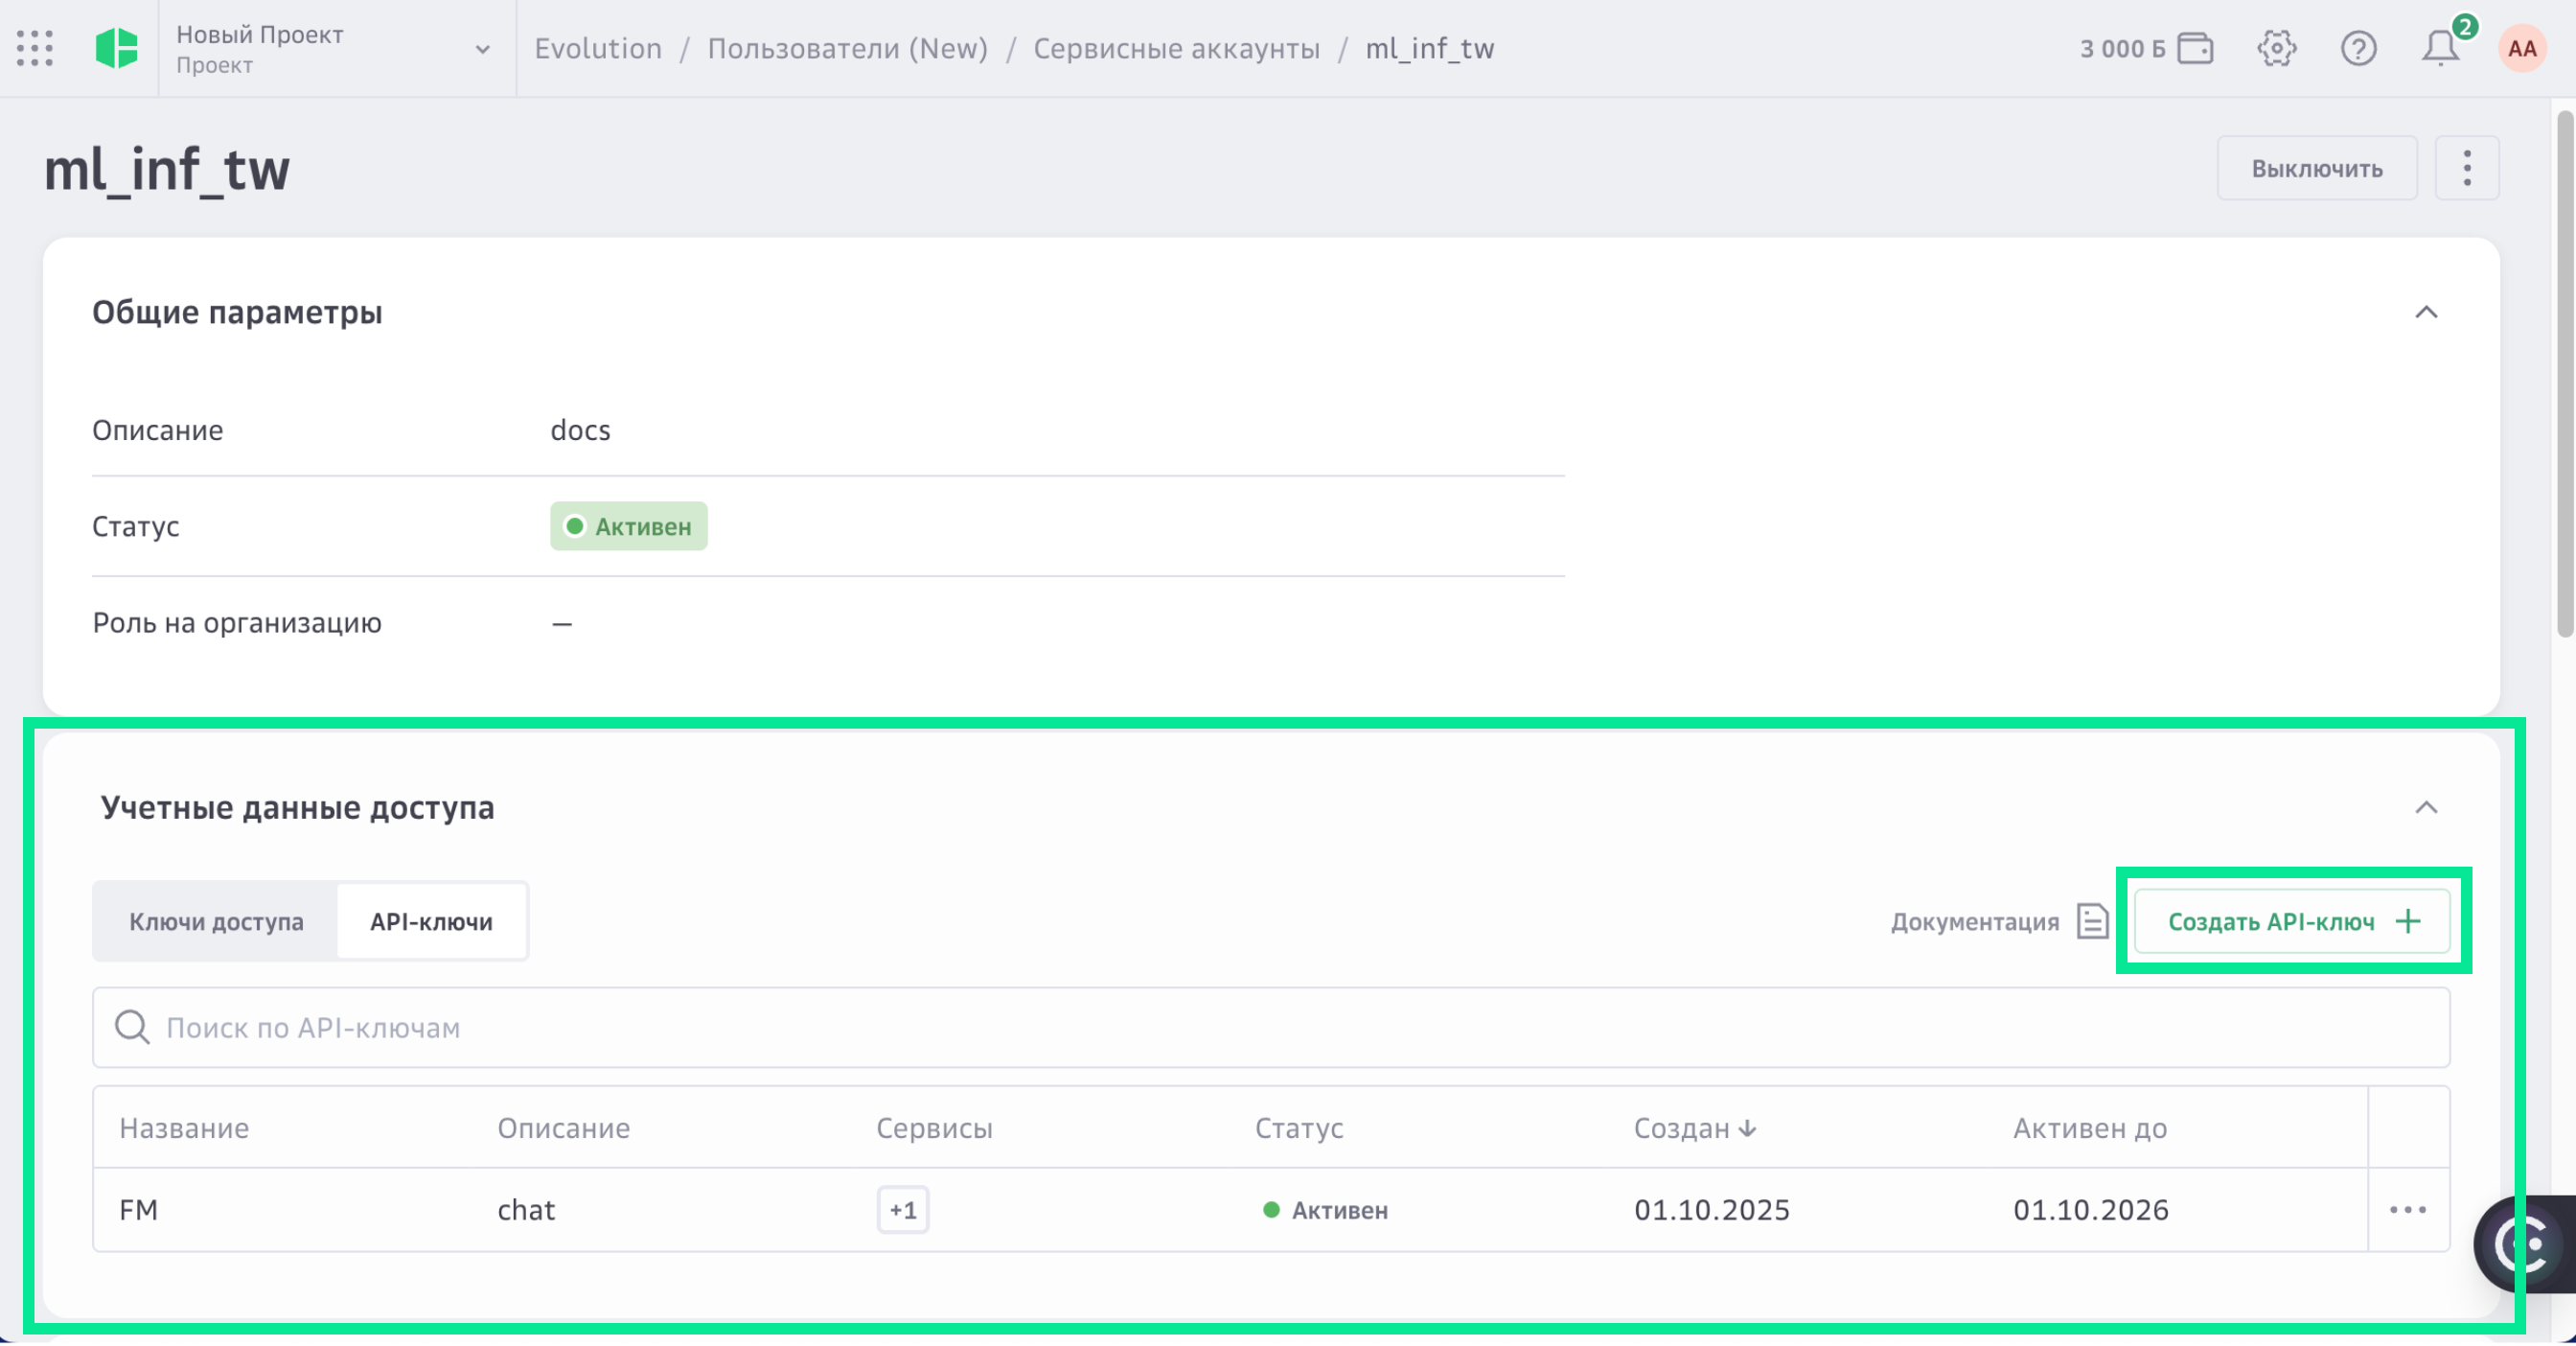This screenshot has height=1346, width=2576.
Task: Open settings gear icon in header
Action: [2276, 48]
